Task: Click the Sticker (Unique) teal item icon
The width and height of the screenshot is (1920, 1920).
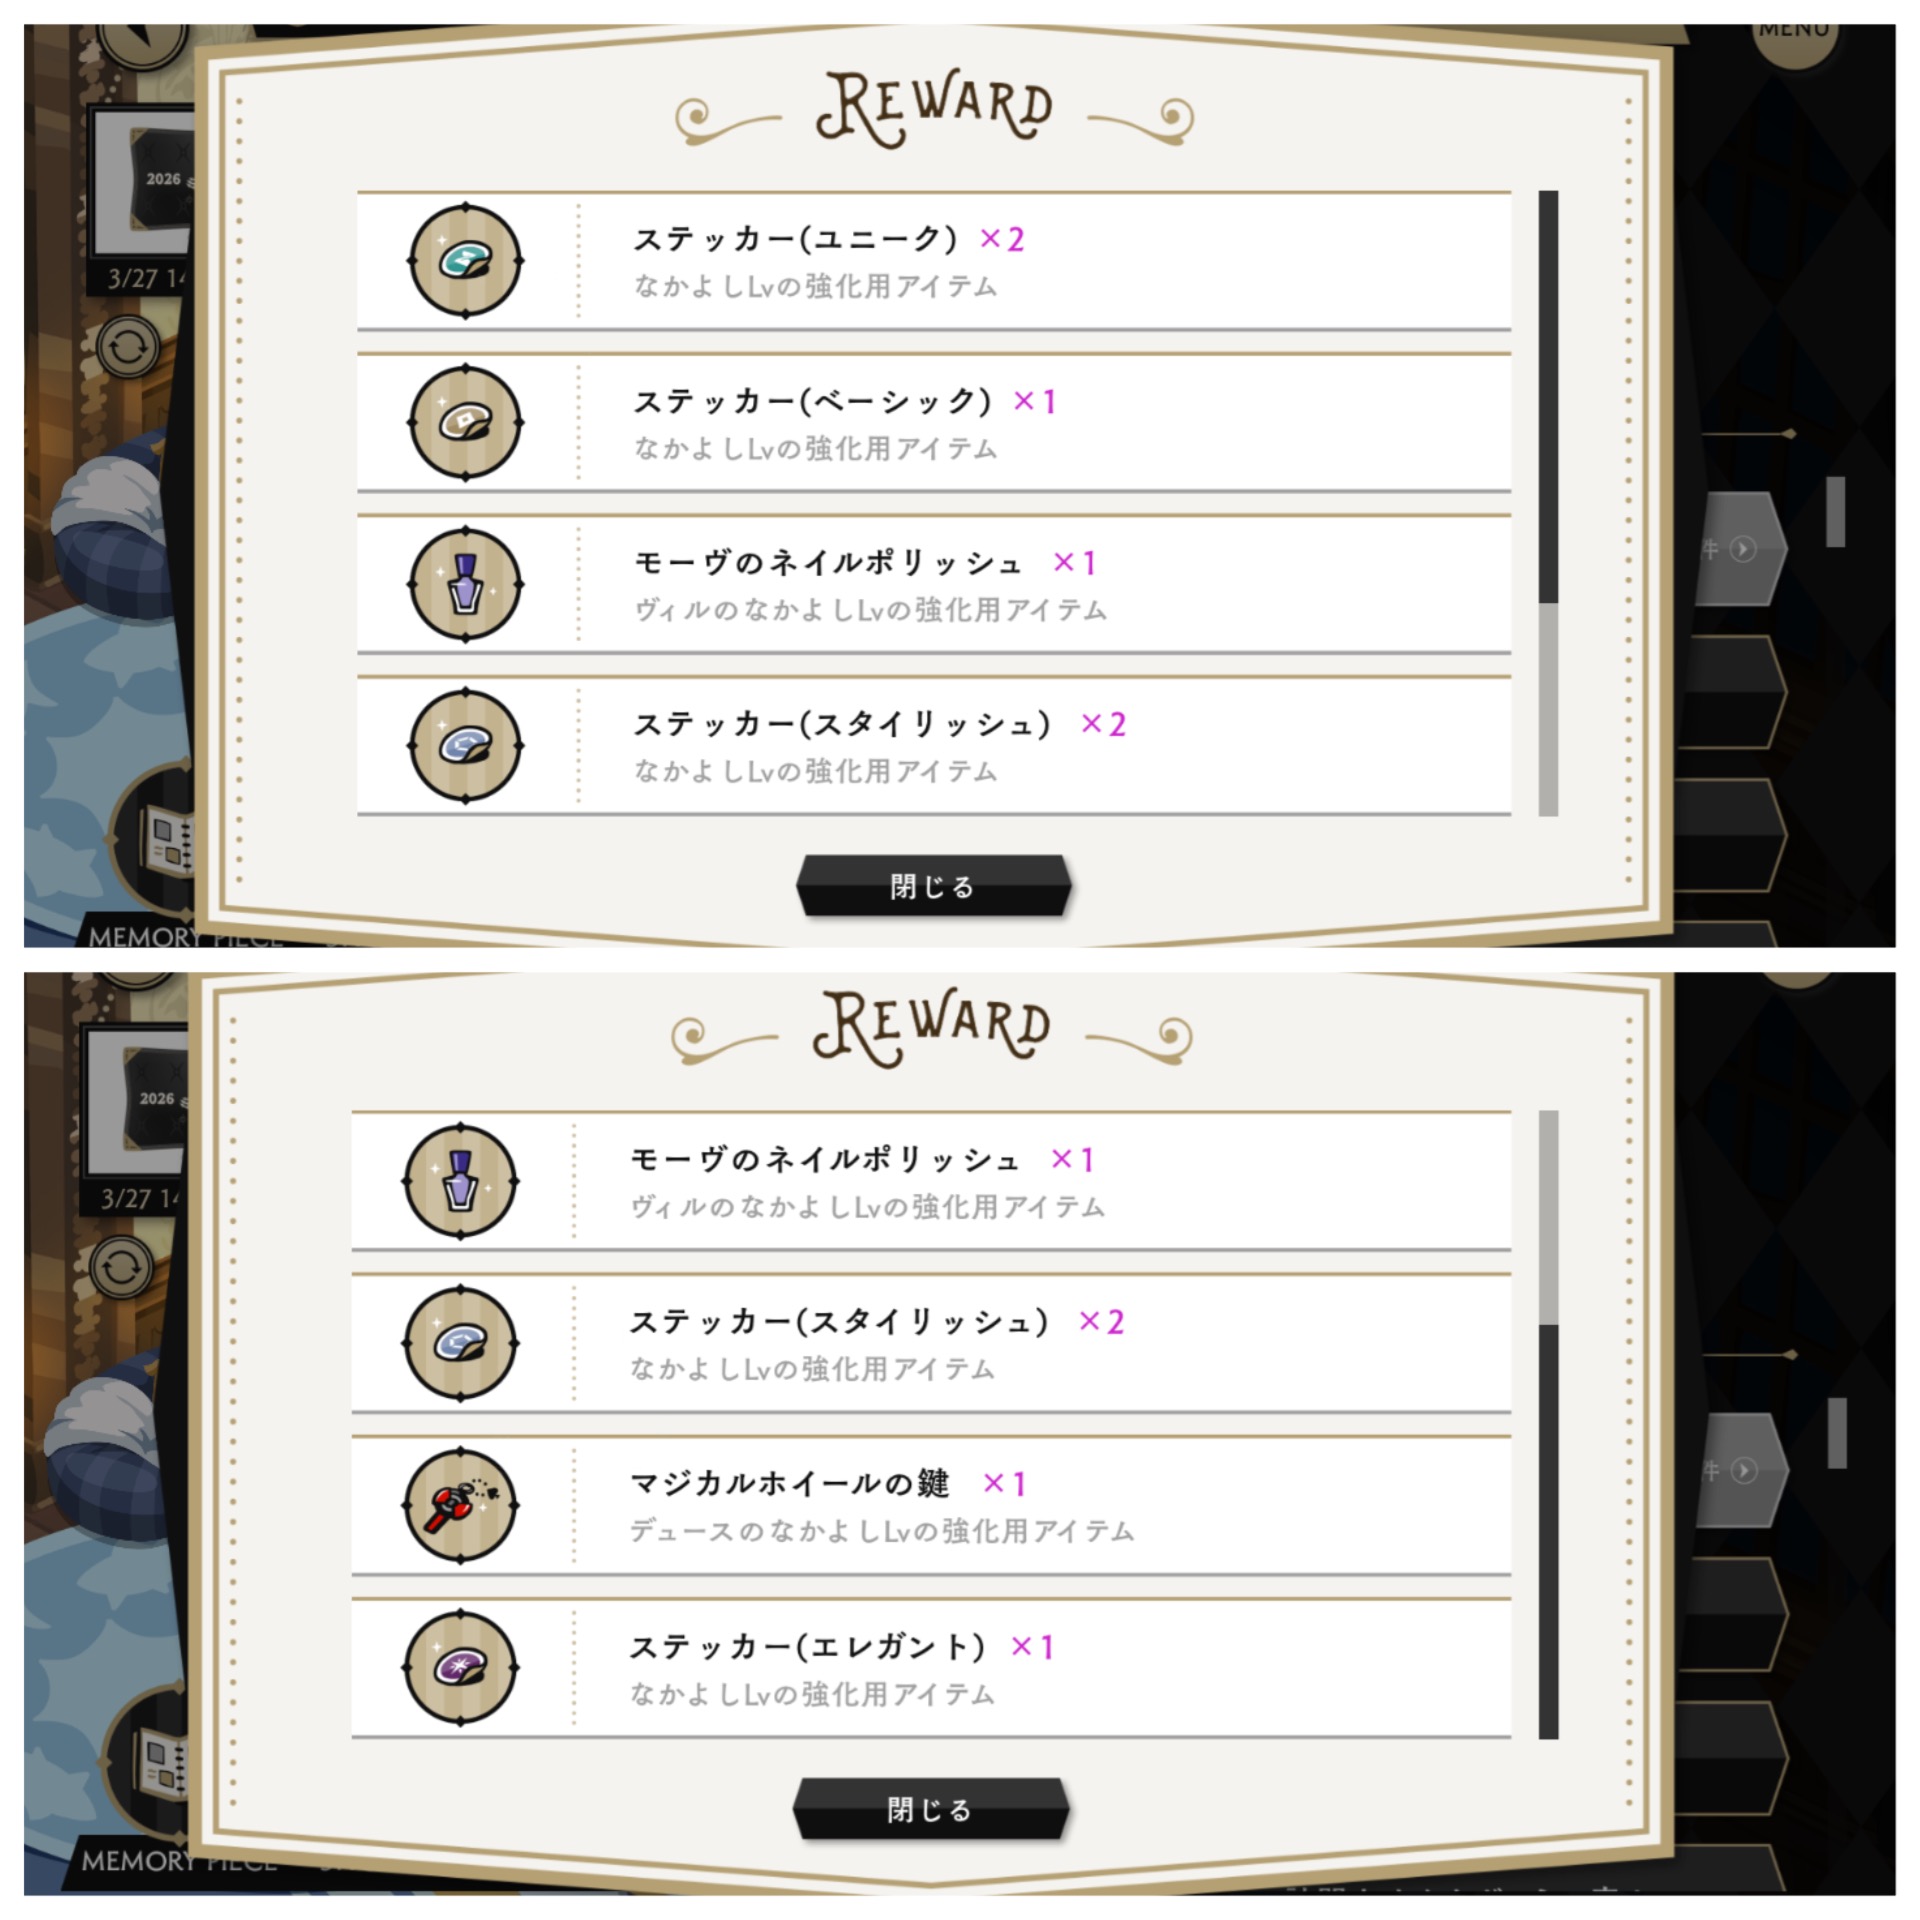Action: (465, 260)
